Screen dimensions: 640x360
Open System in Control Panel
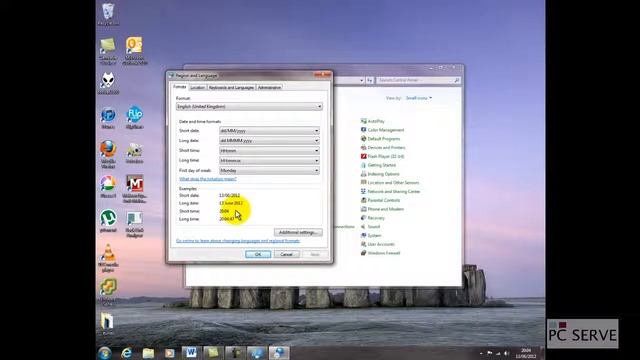pyautogui.click(x=374, y=236)
